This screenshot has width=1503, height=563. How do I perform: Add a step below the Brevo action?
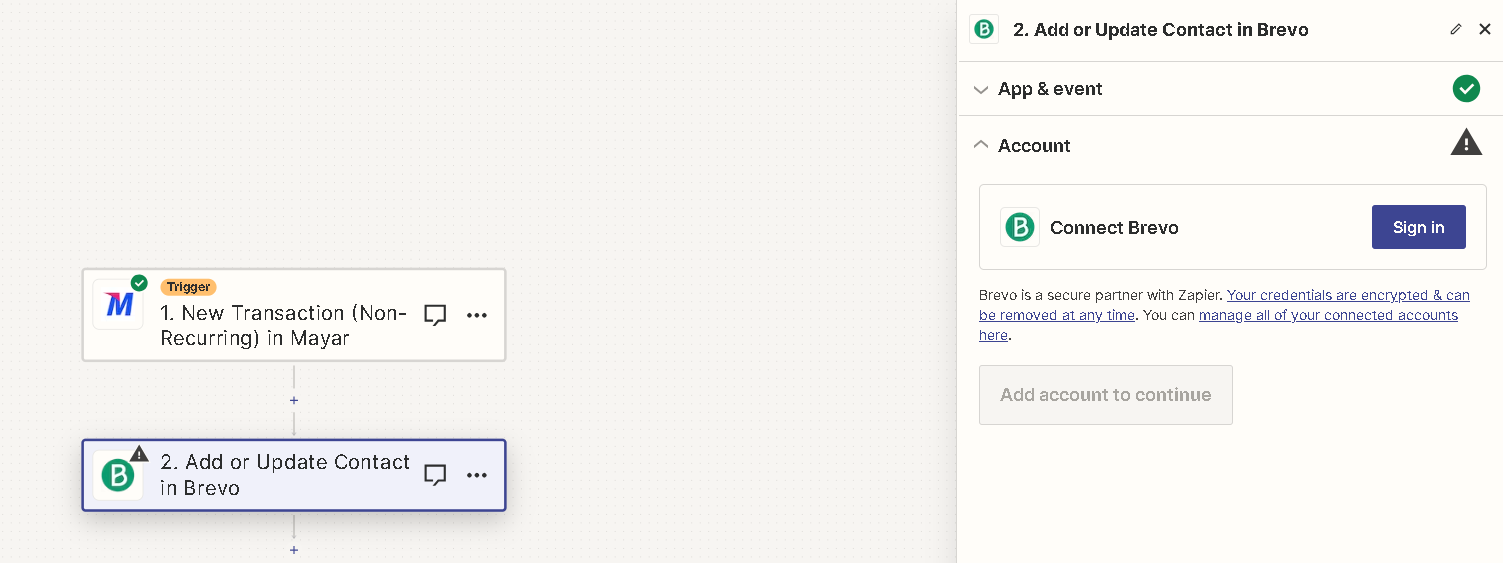(294, 550)
